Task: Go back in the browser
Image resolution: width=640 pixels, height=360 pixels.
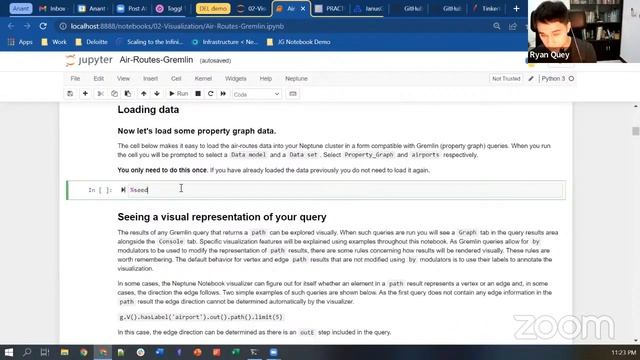Action: point(11,26)
